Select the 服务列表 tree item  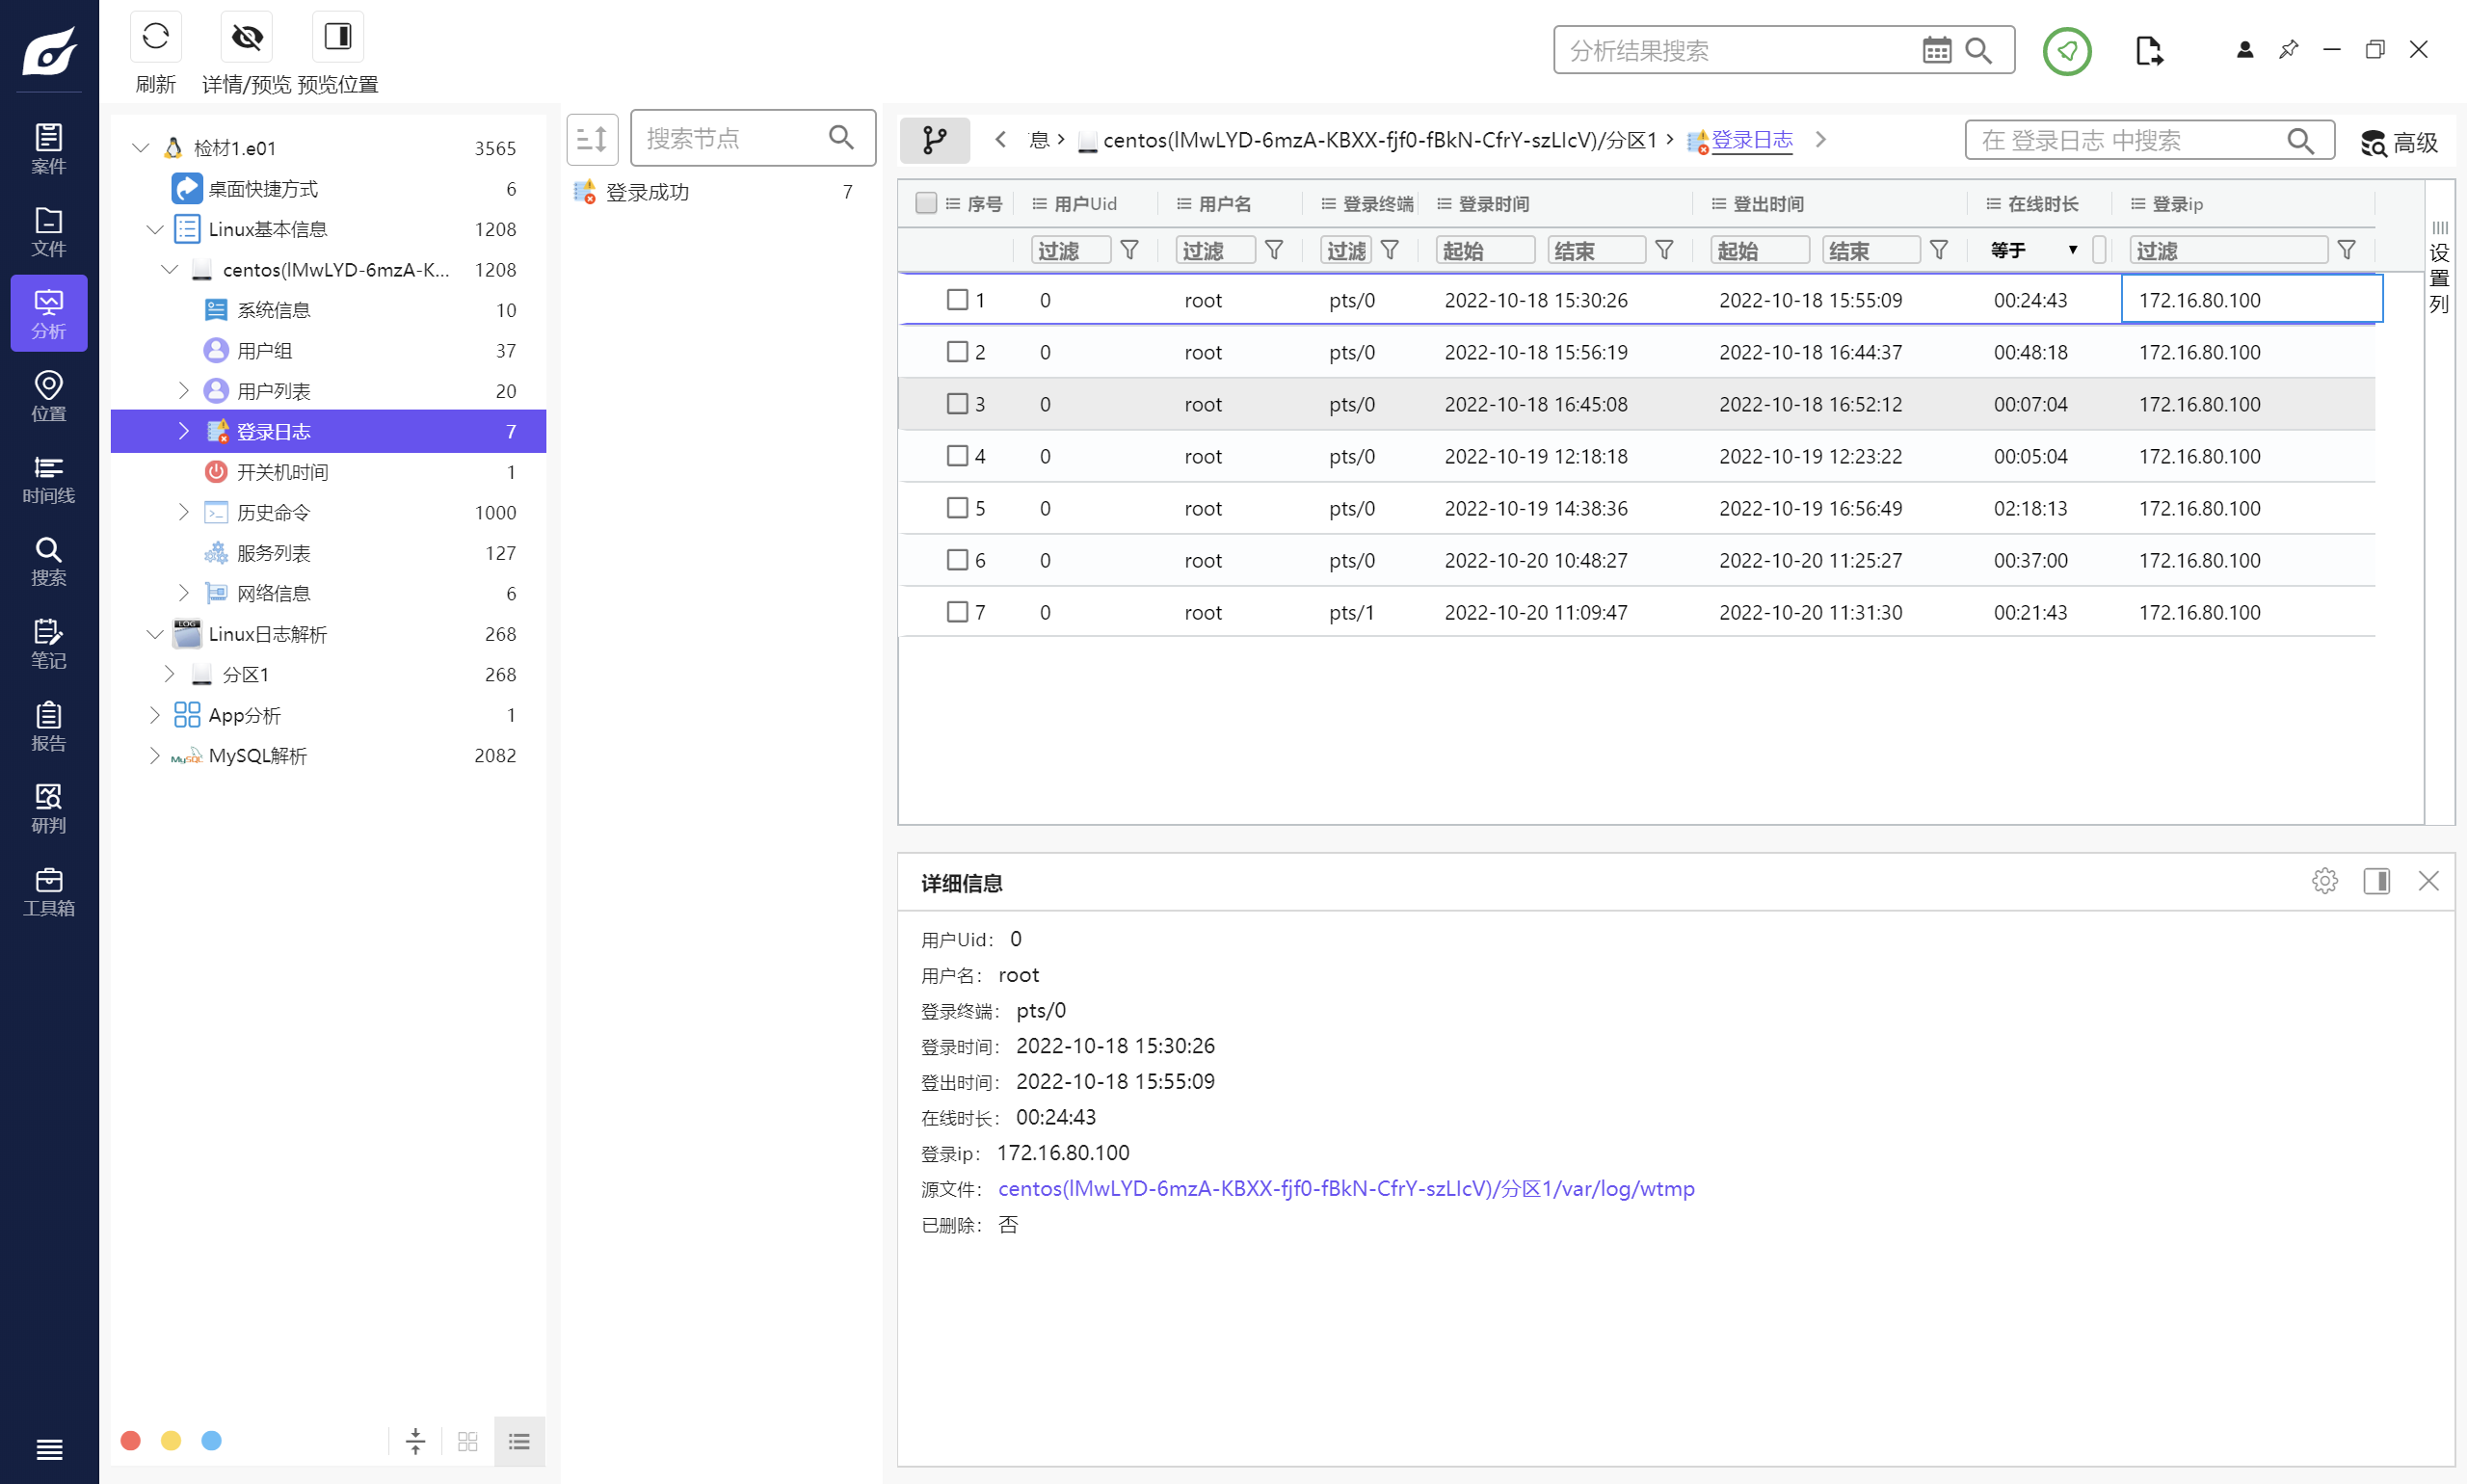273,553
